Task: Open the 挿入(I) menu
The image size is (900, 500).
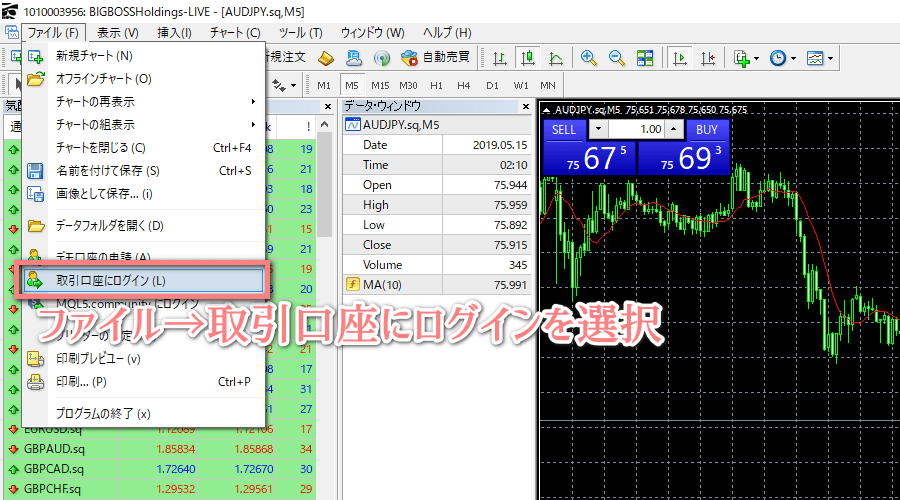Action: click(174, 33)
